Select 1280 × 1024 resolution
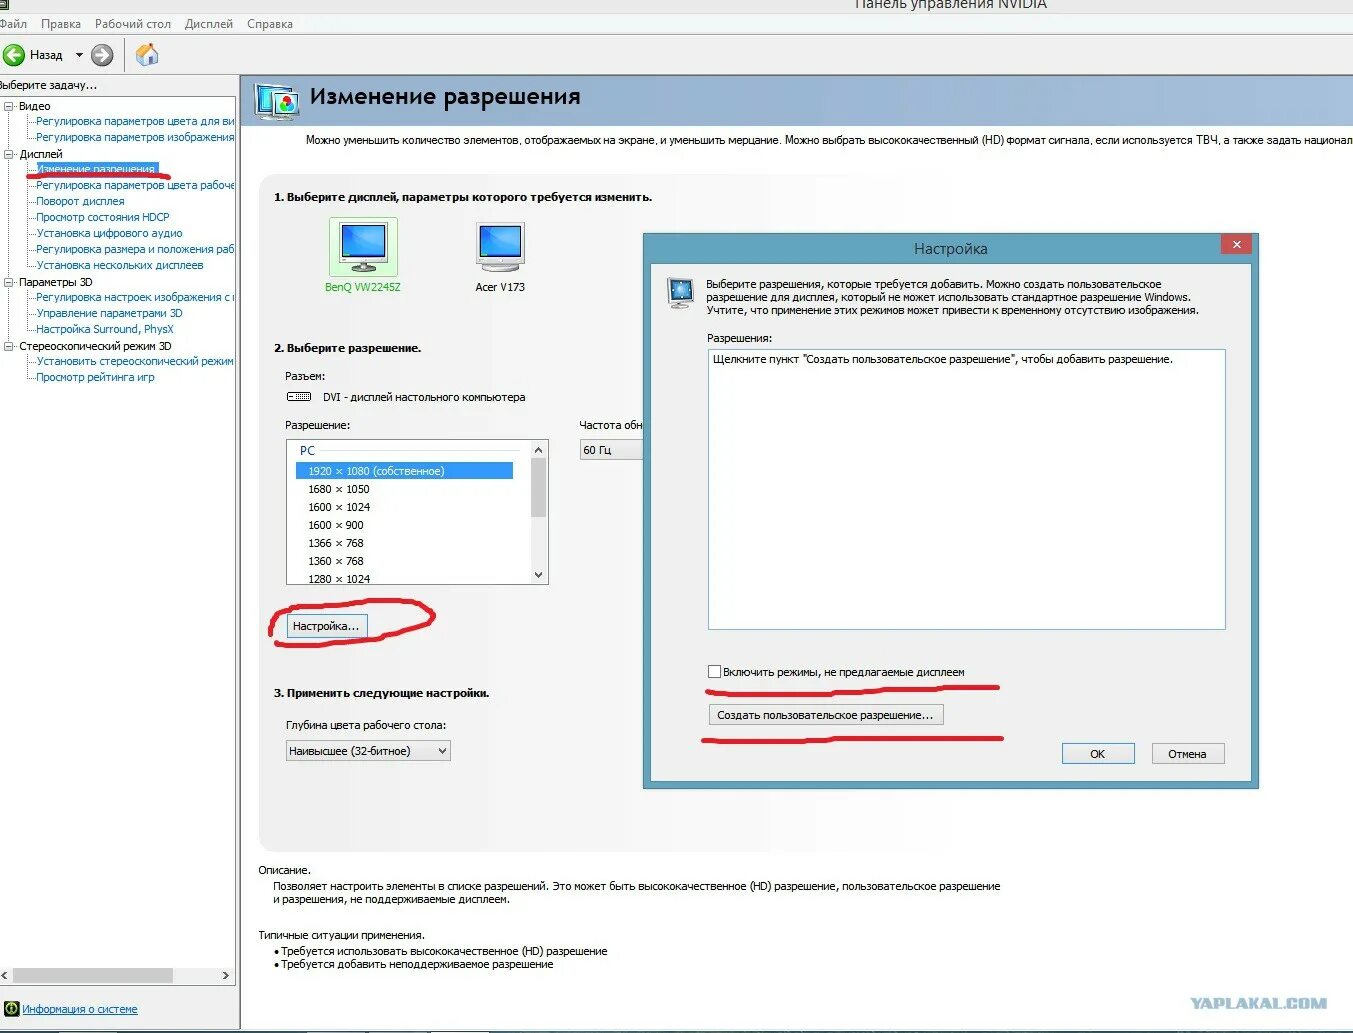Image resolution: width=1353 pixels, height=1033 pixels. point(339,578)
